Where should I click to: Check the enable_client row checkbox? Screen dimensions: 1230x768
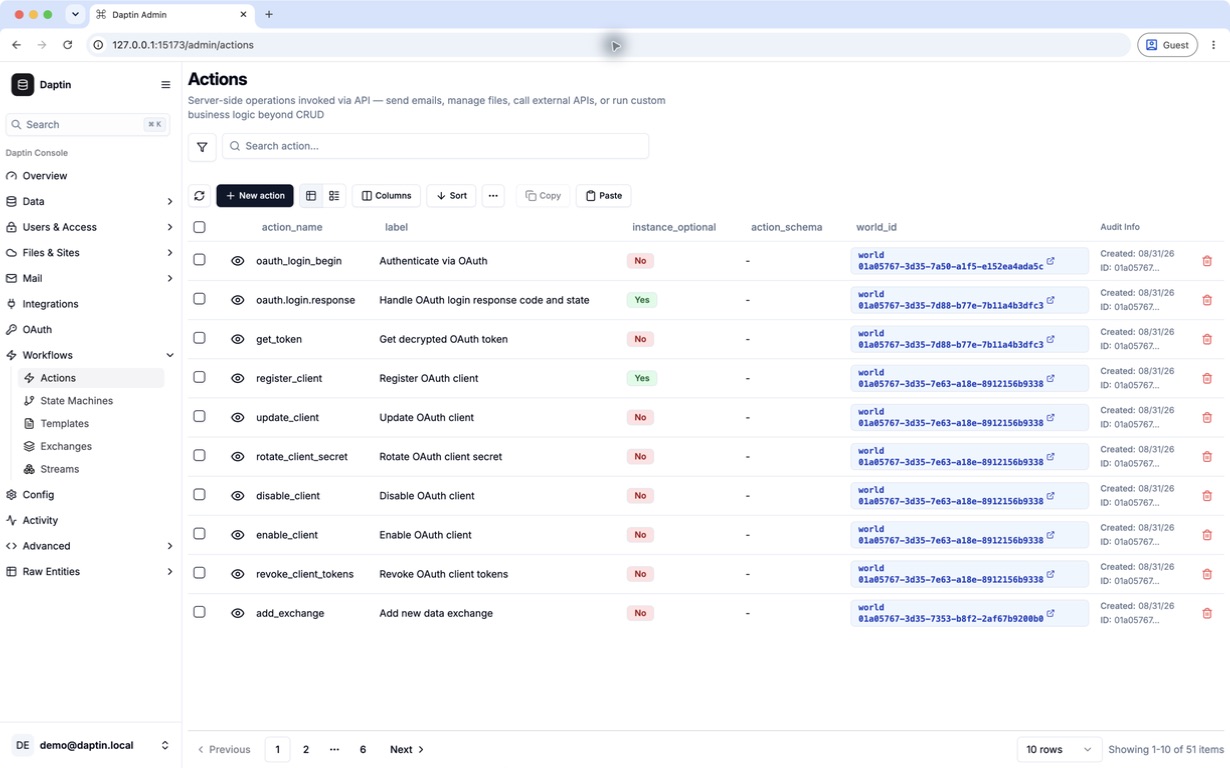[x=199, y=534]
